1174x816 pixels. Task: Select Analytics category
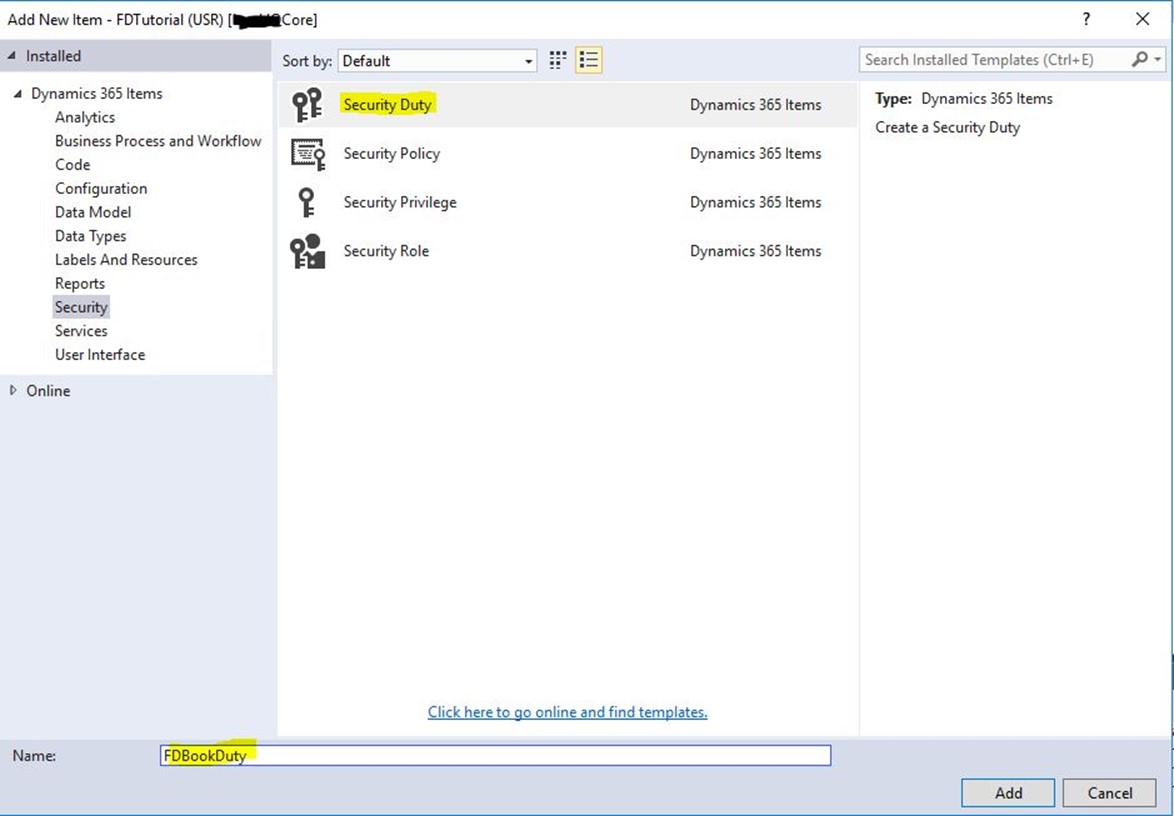click(85, 118)
